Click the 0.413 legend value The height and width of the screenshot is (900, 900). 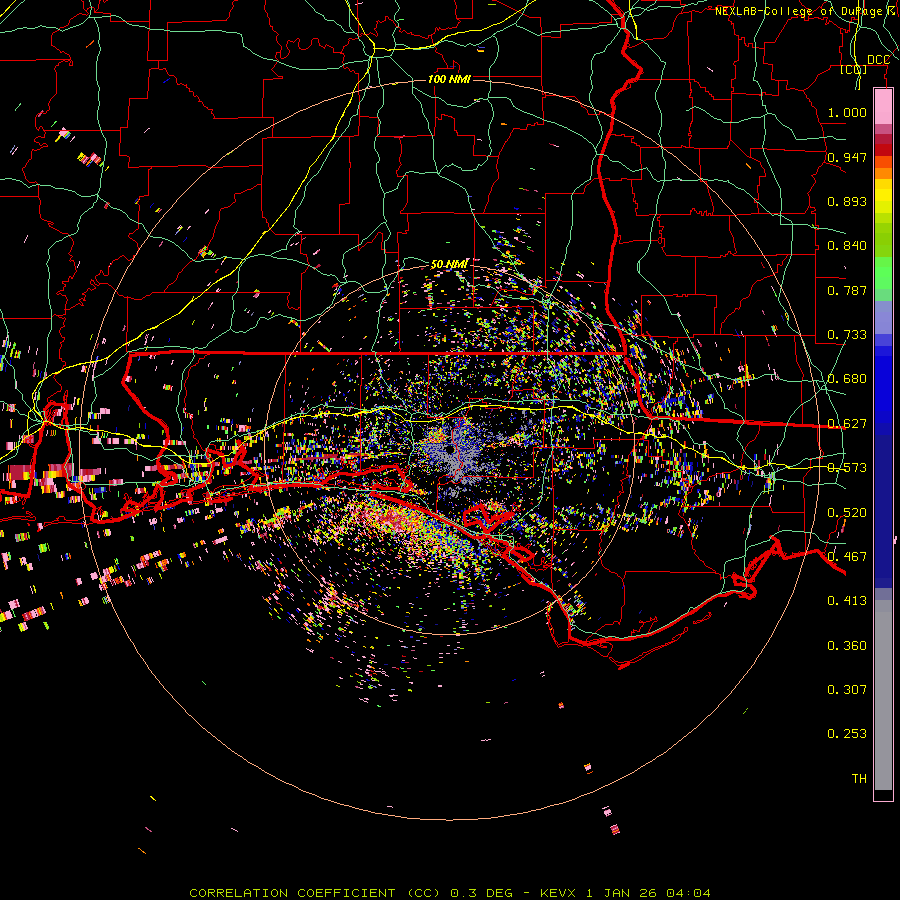click(847, 601)
